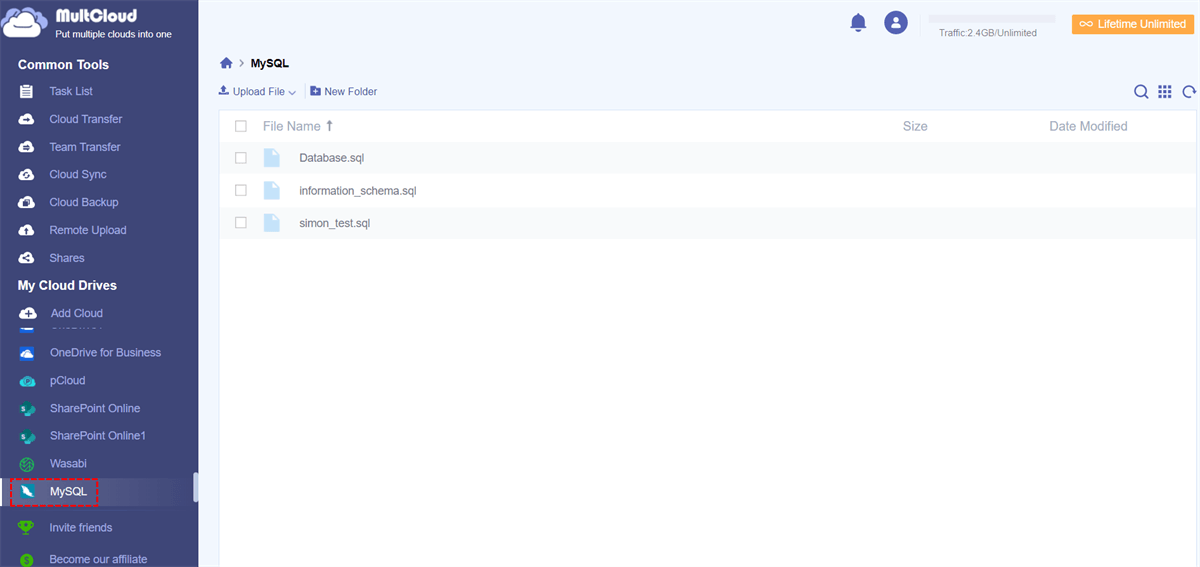Click the Shares icon
Image resolution: width=1200 pixels, height=567 pixels.
[x=27, y=258]
